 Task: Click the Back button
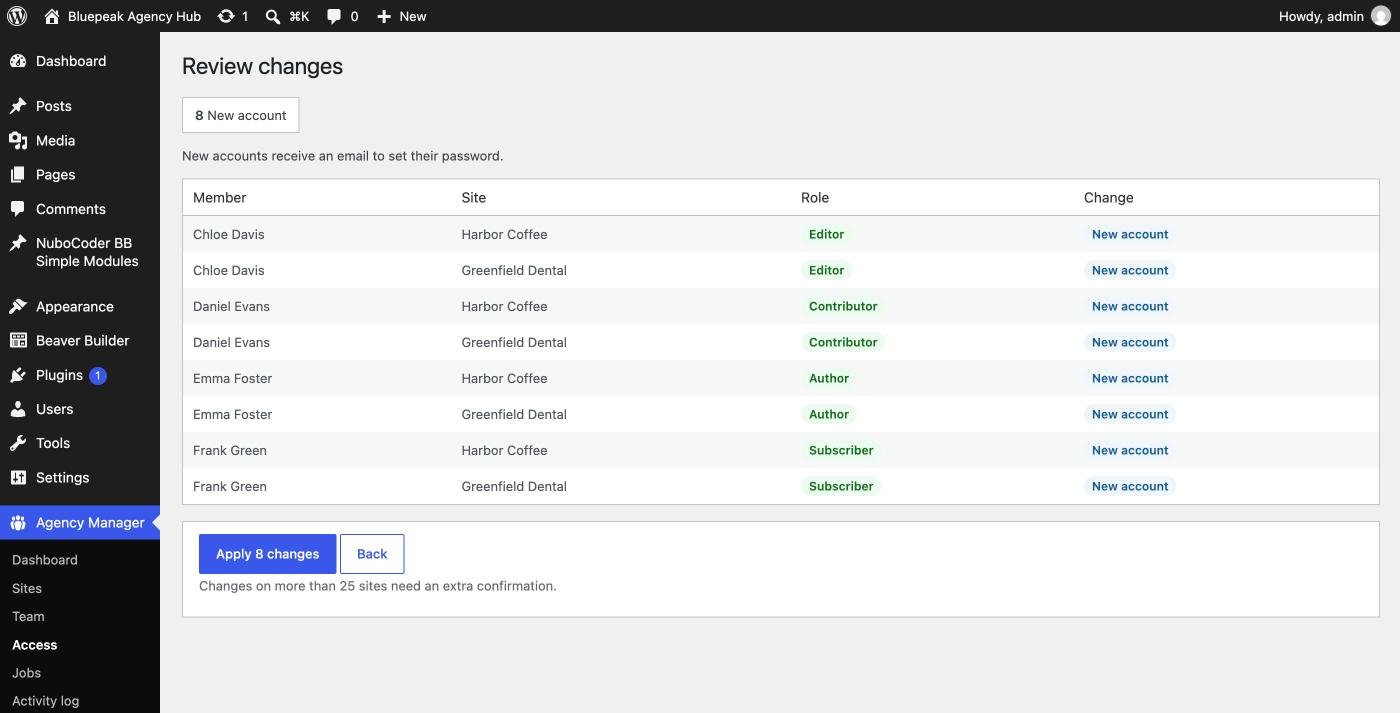pyautogui.click(x=372, y=554)
